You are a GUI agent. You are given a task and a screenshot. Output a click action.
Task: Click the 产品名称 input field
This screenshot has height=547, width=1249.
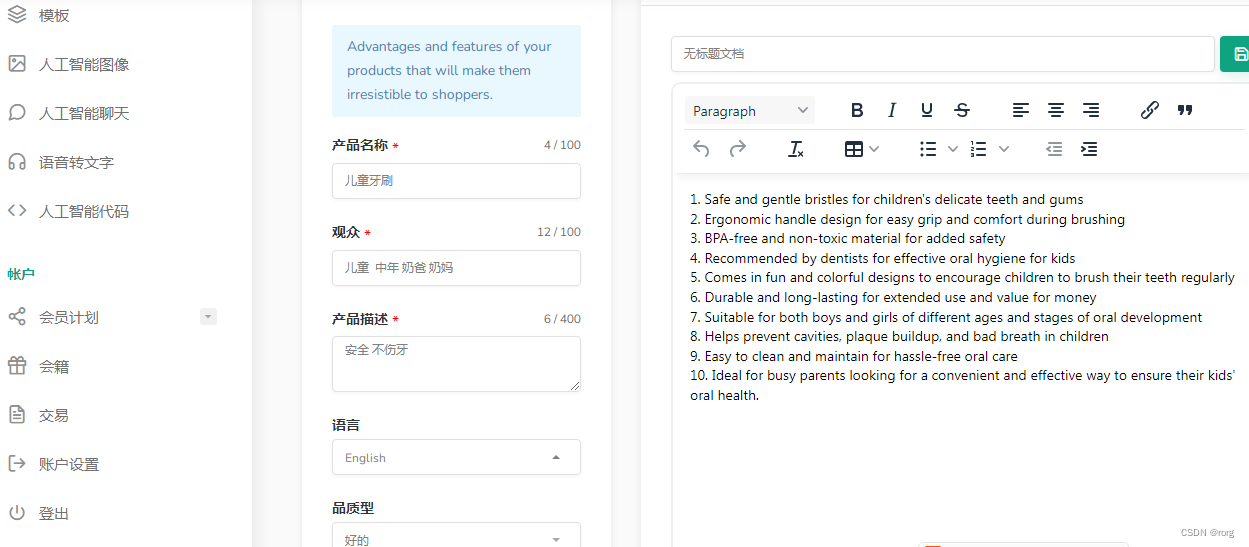tap(456, 181)
